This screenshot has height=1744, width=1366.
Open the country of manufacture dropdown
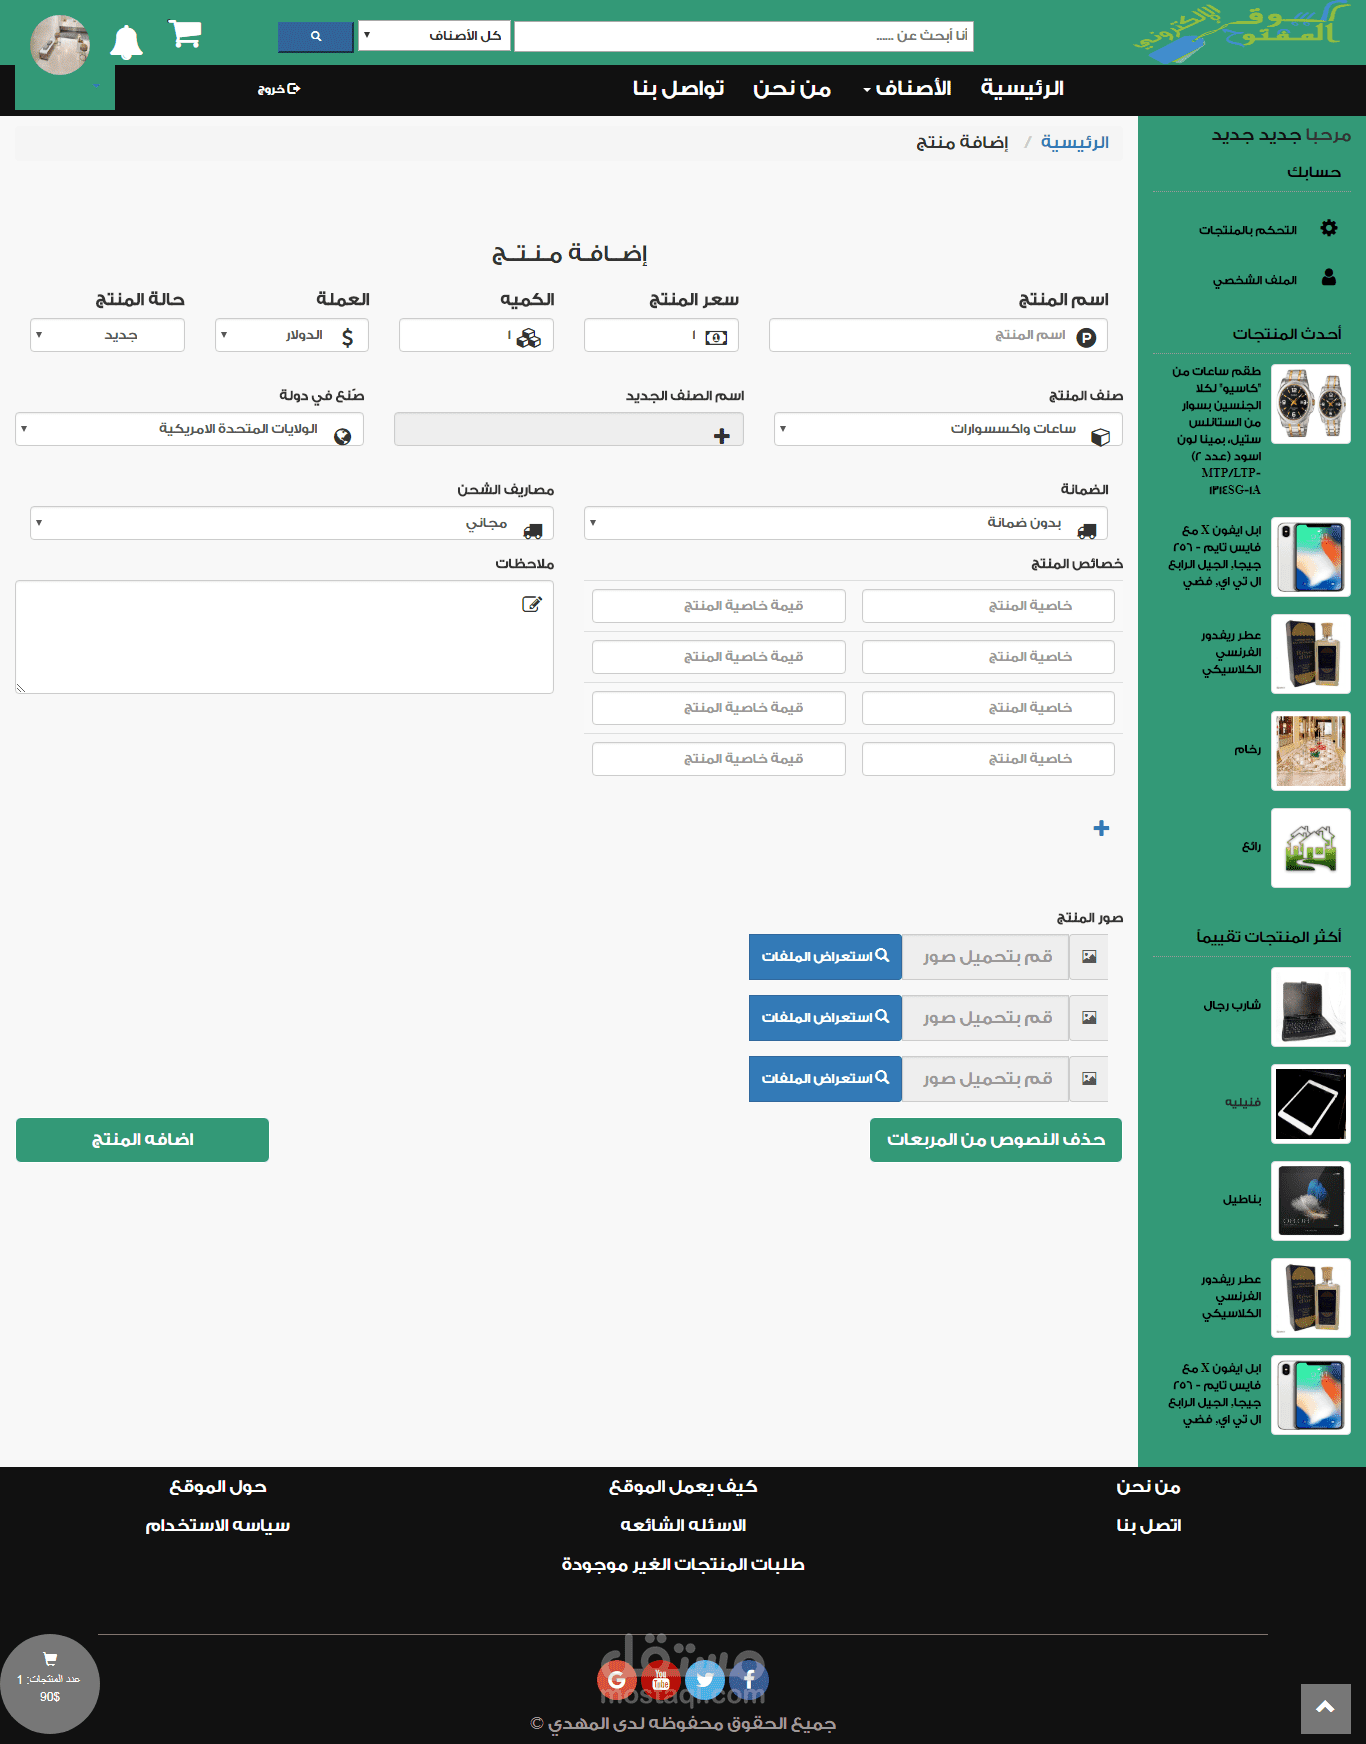click(x=189, y=429)
